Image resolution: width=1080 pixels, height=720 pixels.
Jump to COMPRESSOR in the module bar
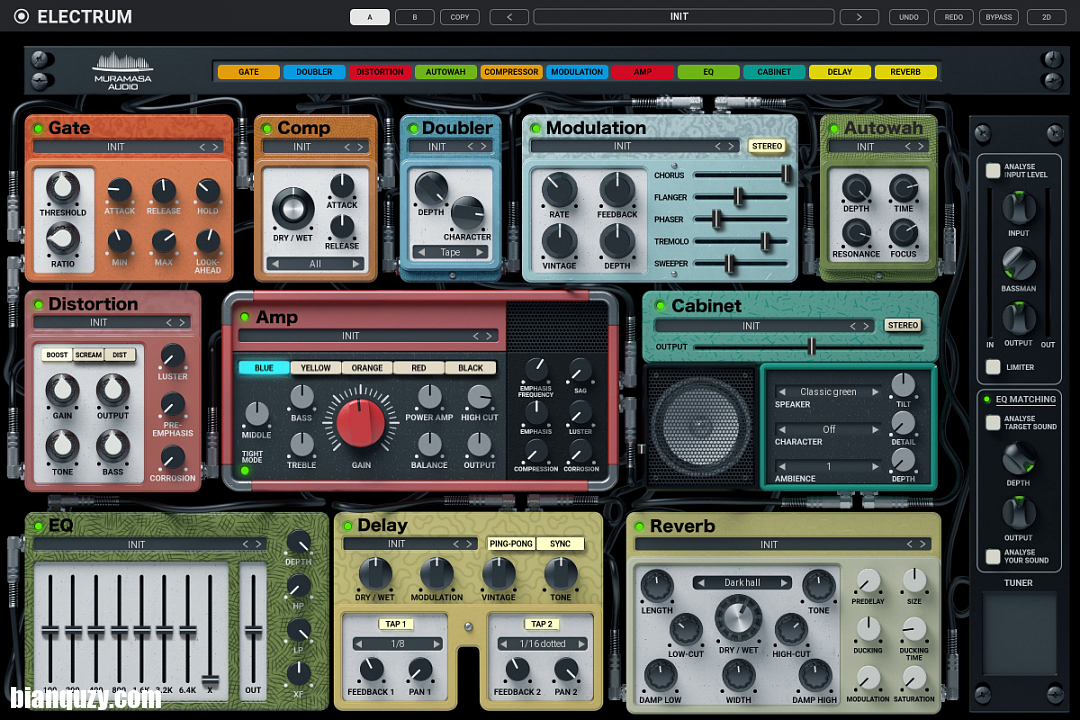pos(511,72)
